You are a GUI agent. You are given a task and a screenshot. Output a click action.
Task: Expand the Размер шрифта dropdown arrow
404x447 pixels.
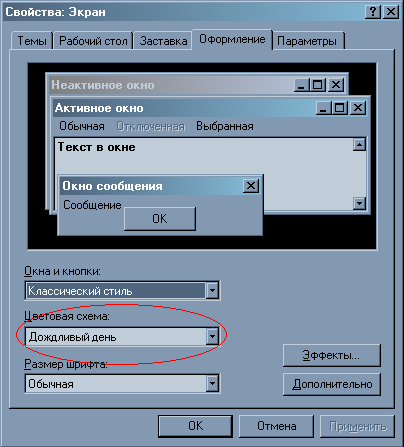[212, 383]
